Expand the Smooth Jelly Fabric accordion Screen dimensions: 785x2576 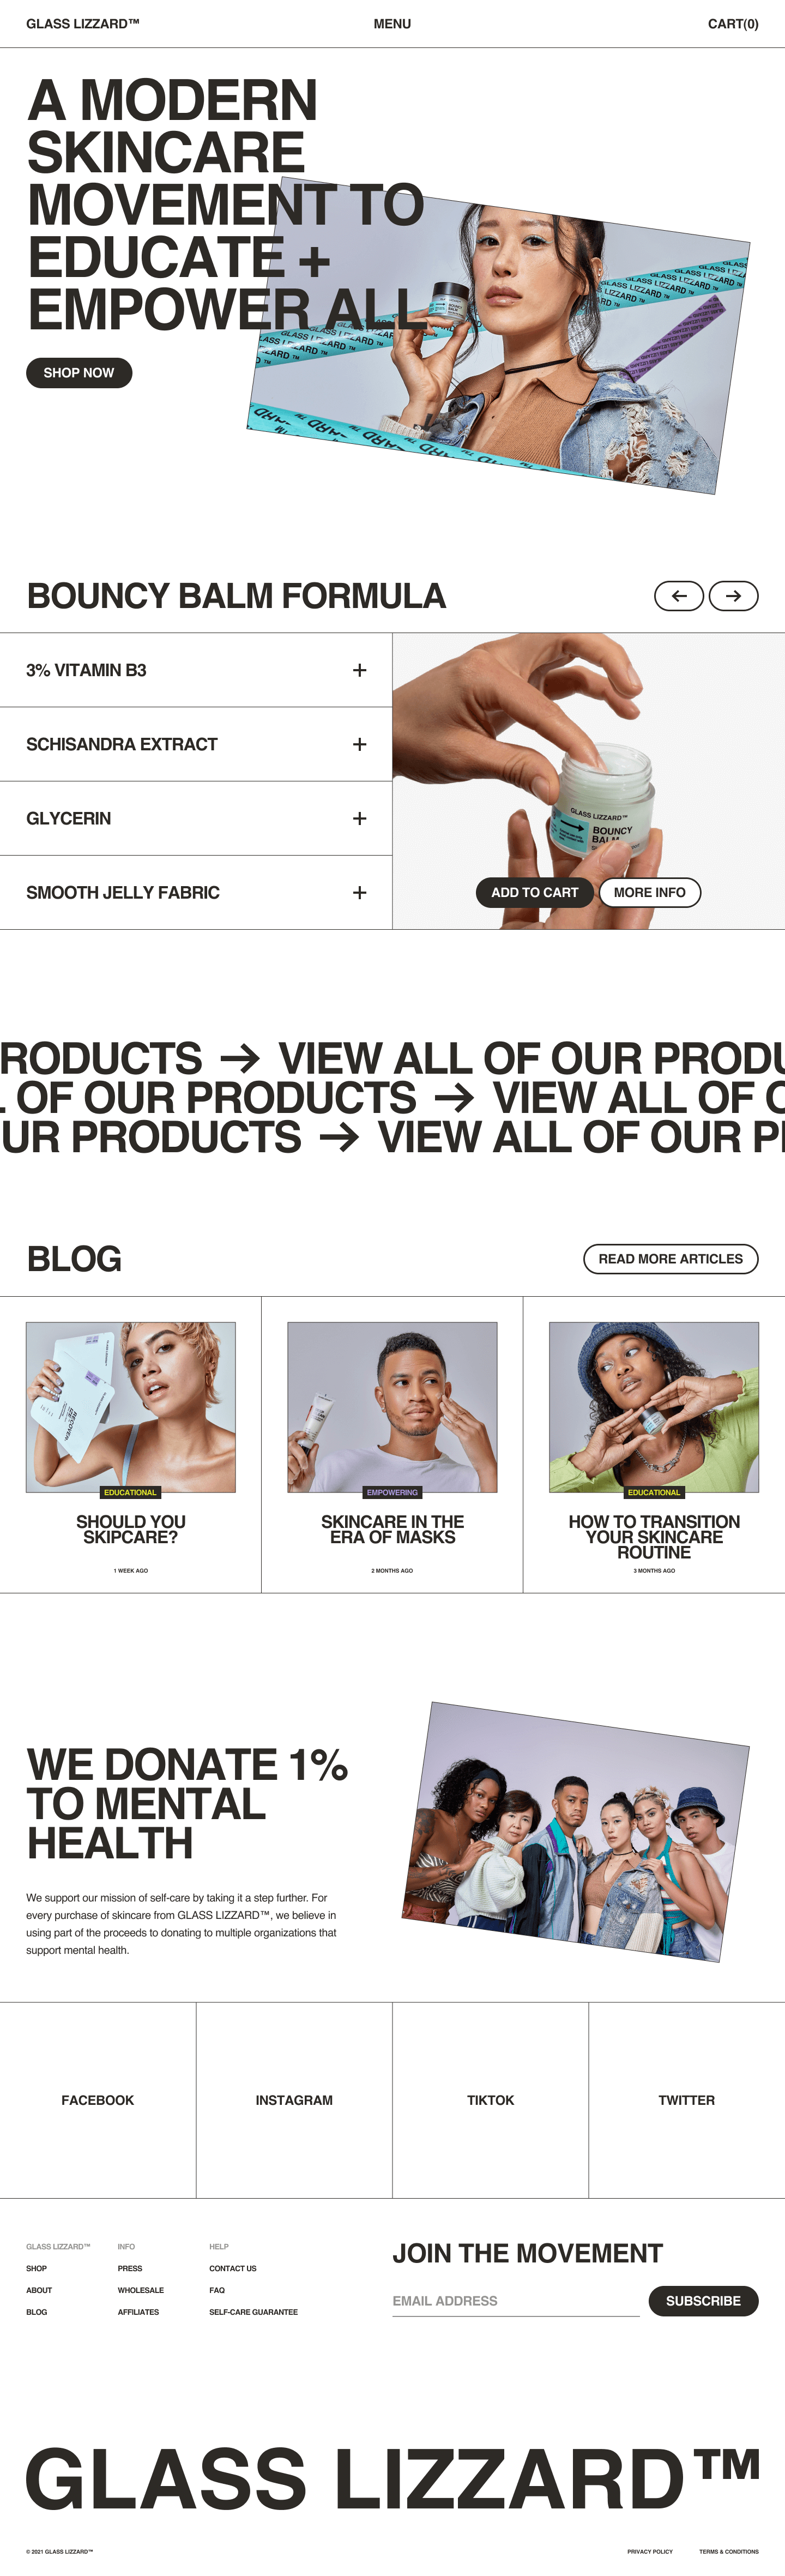tap(196, 892)
